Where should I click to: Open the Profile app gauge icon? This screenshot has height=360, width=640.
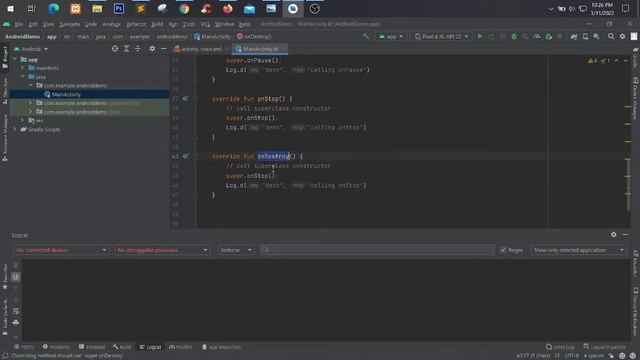pos(537,37)
